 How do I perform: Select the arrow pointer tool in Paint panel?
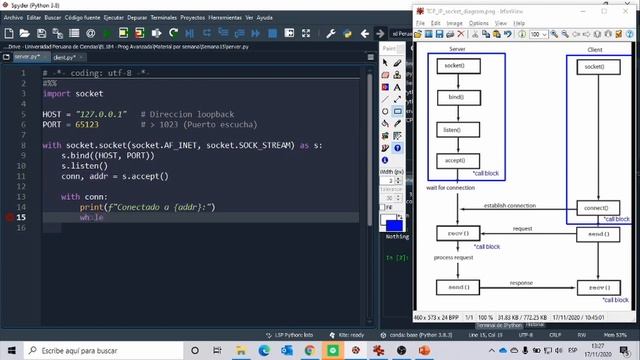[385, 62]
